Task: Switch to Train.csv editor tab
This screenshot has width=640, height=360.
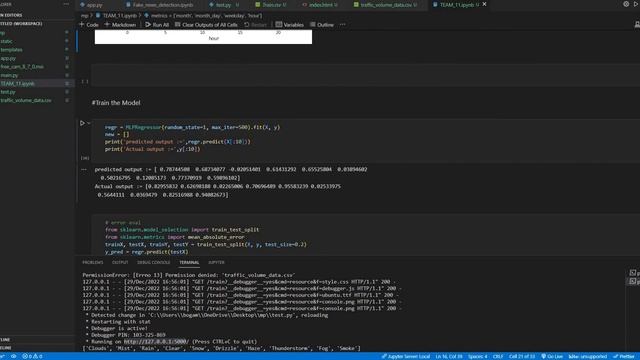Action: click(271, 5)
